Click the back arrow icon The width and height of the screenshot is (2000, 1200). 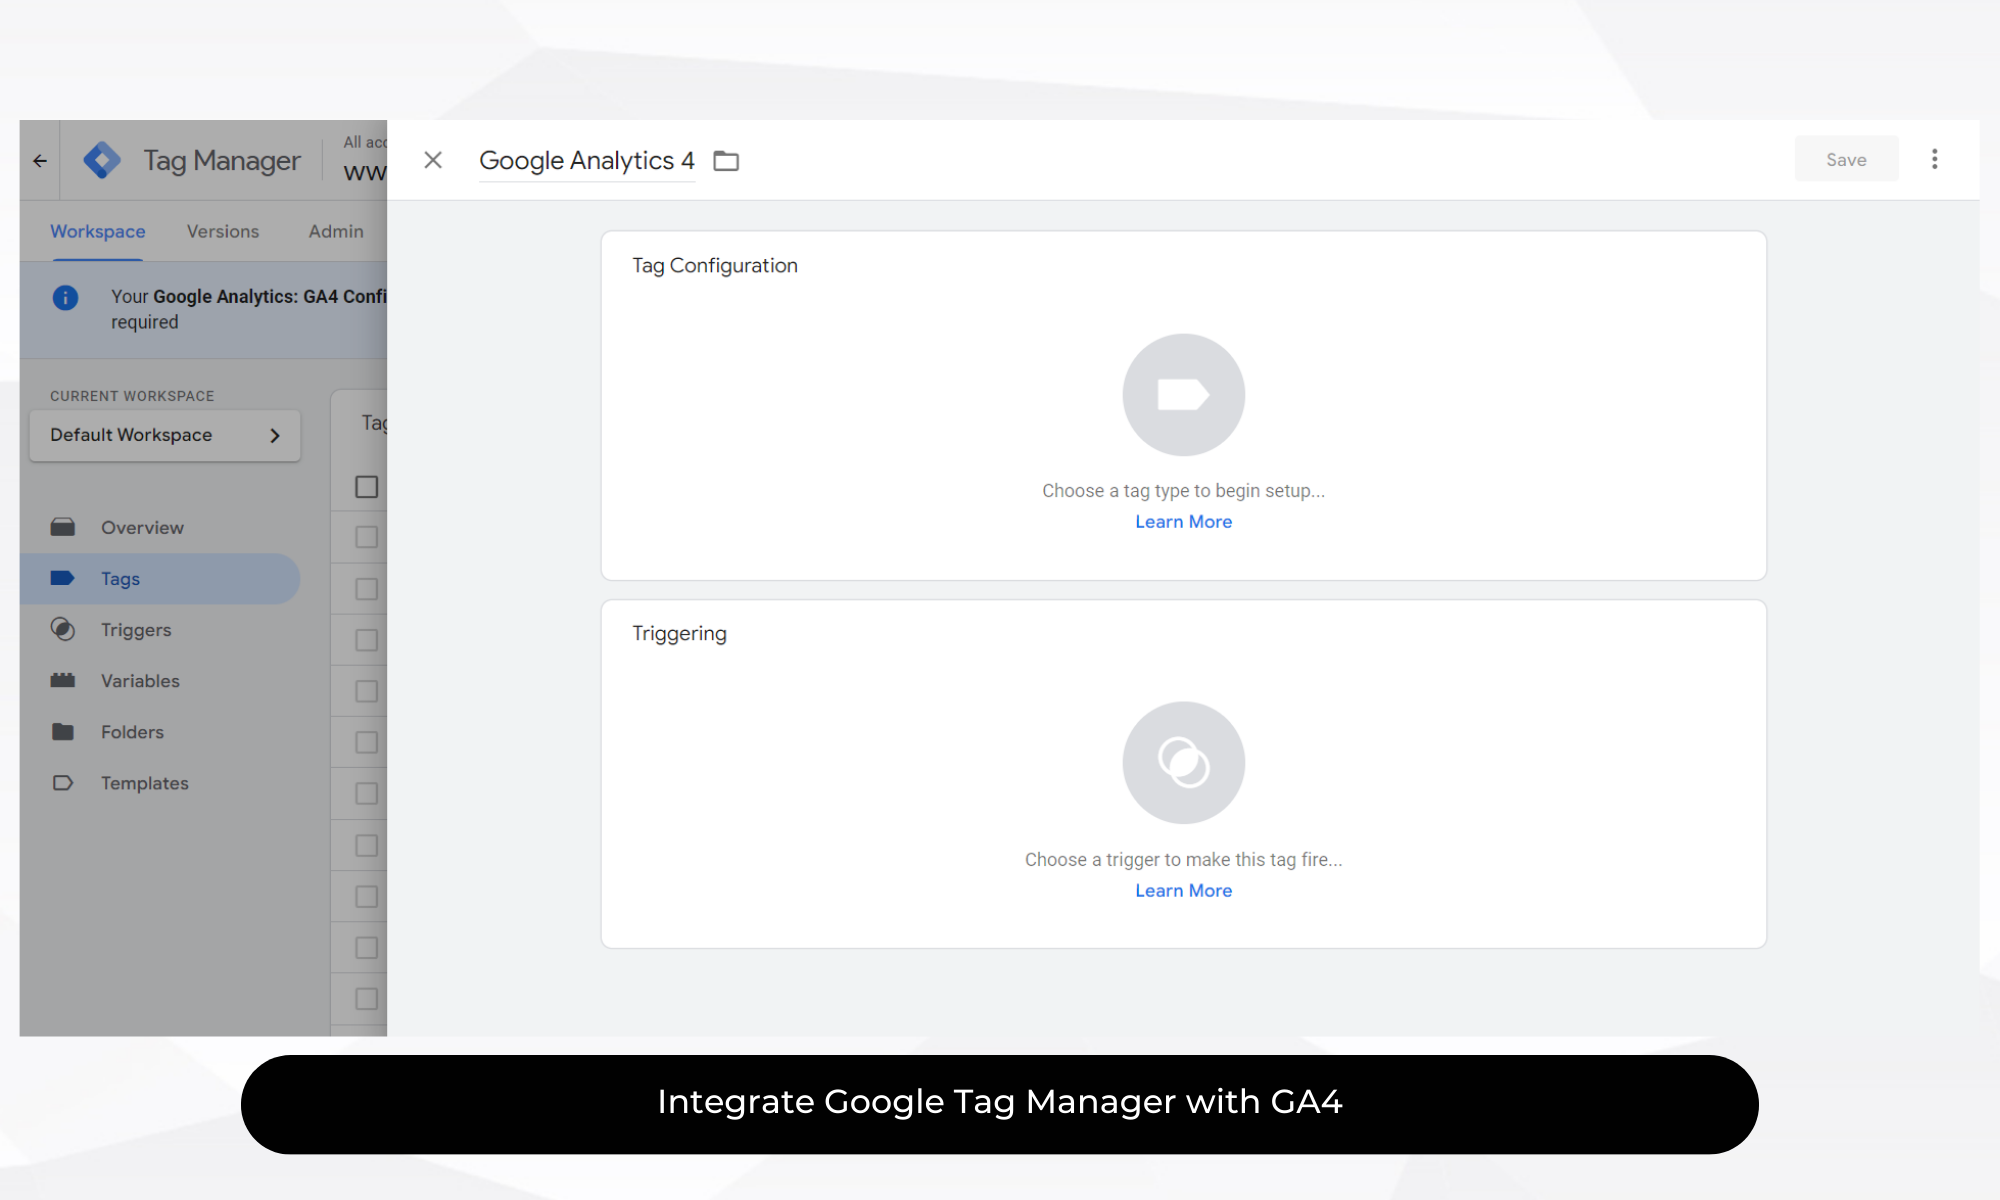pyautogui.click(x=40, y=160)
